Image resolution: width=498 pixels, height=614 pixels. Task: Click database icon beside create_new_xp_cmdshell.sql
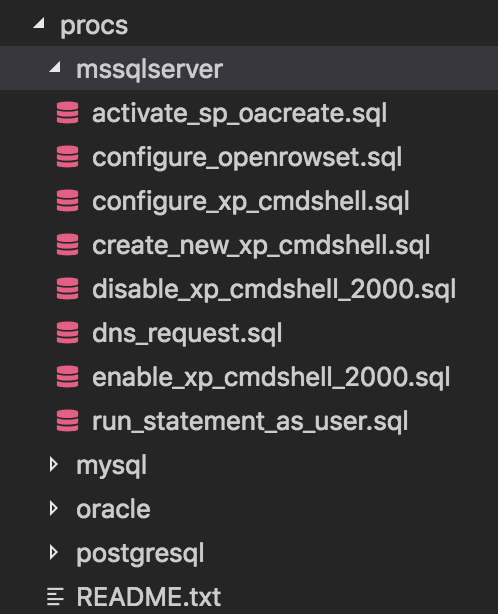(x=67, y=245)
